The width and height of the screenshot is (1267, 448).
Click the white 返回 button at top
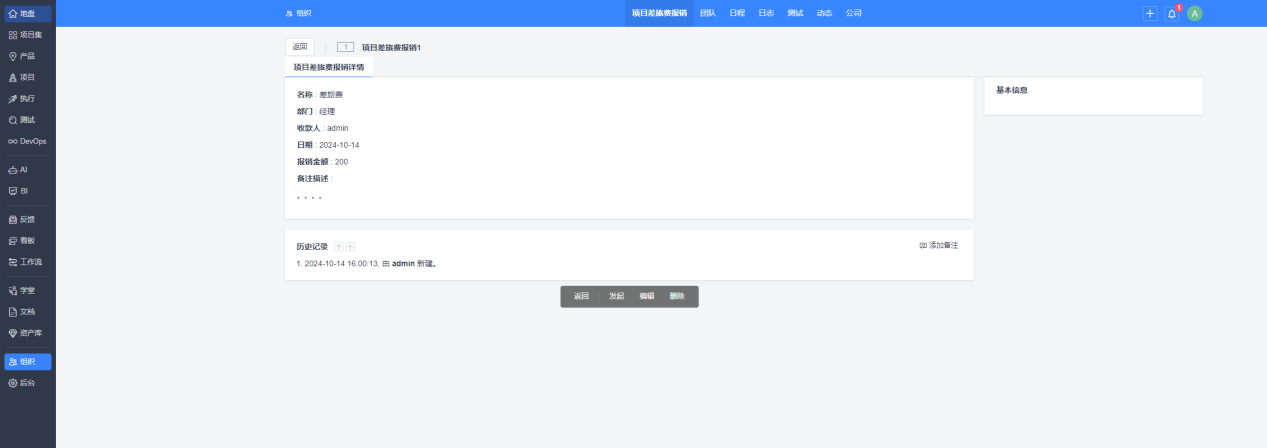coord(300,47)
